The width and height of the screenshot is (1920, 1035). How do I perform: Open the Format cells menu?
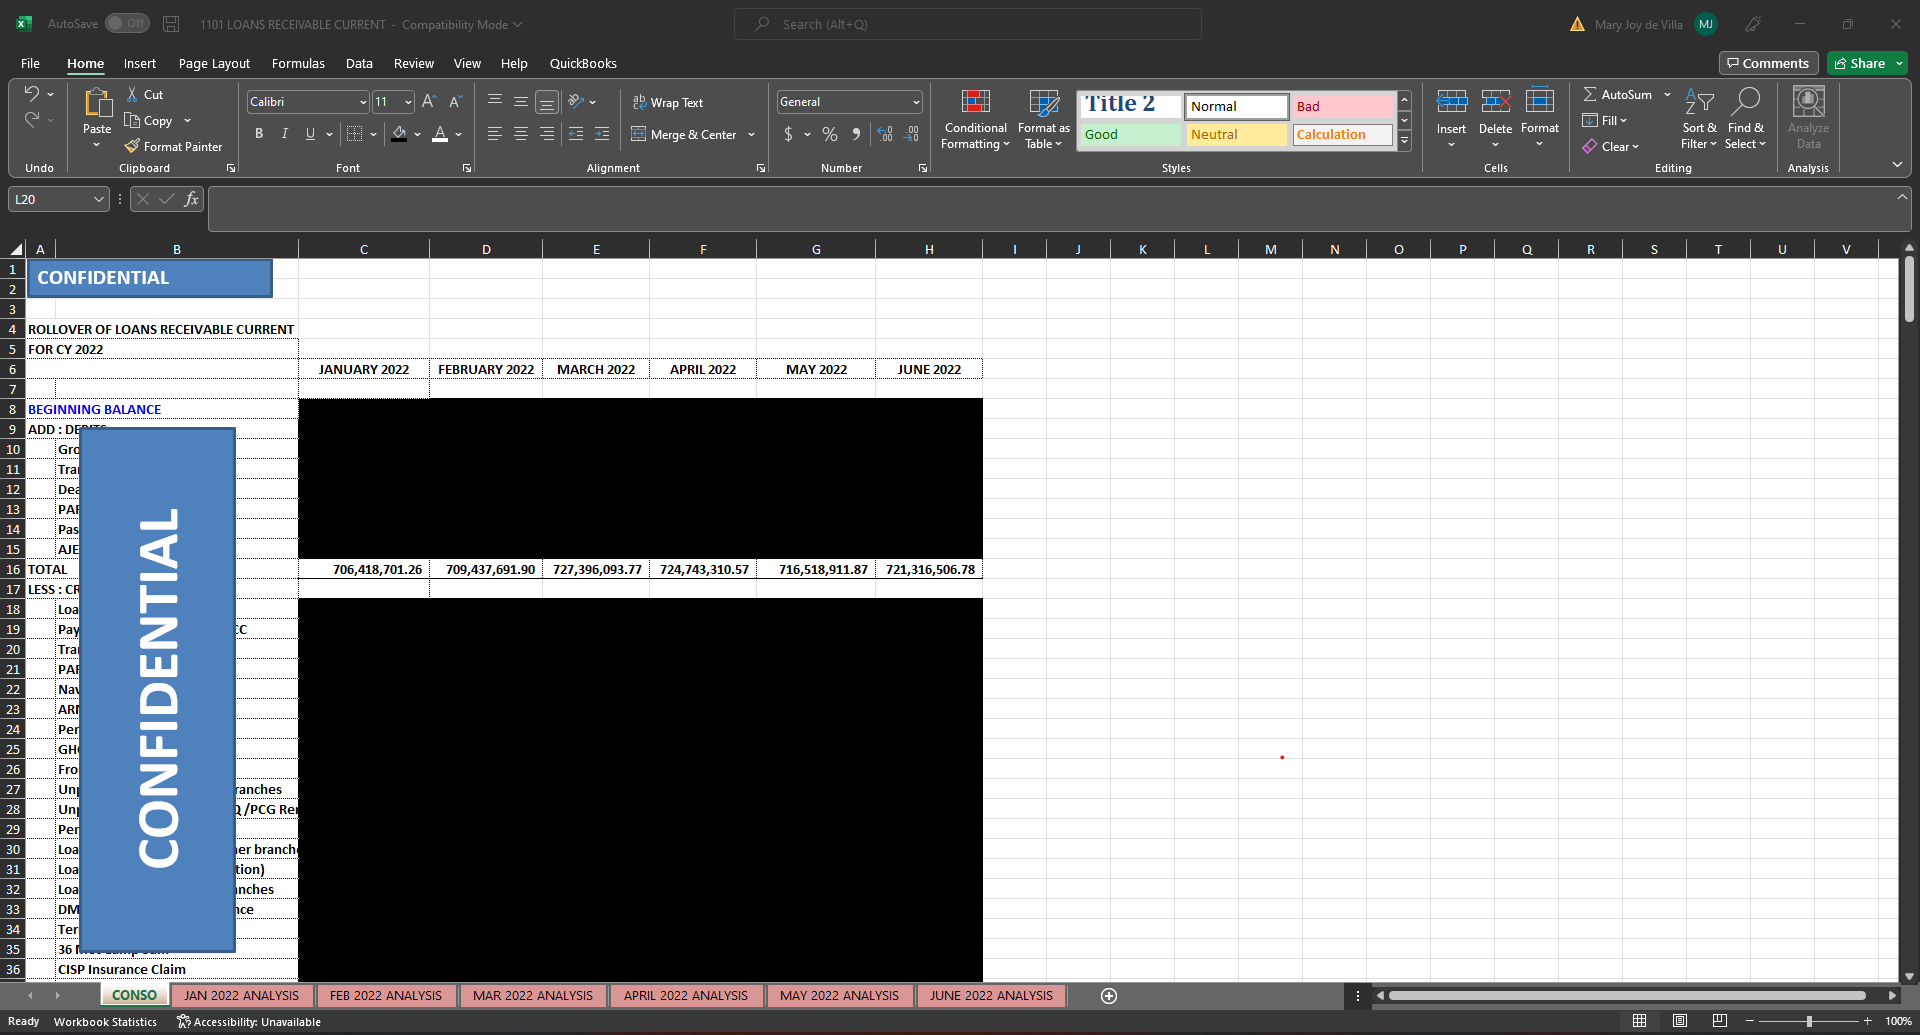coord(1540,119)
